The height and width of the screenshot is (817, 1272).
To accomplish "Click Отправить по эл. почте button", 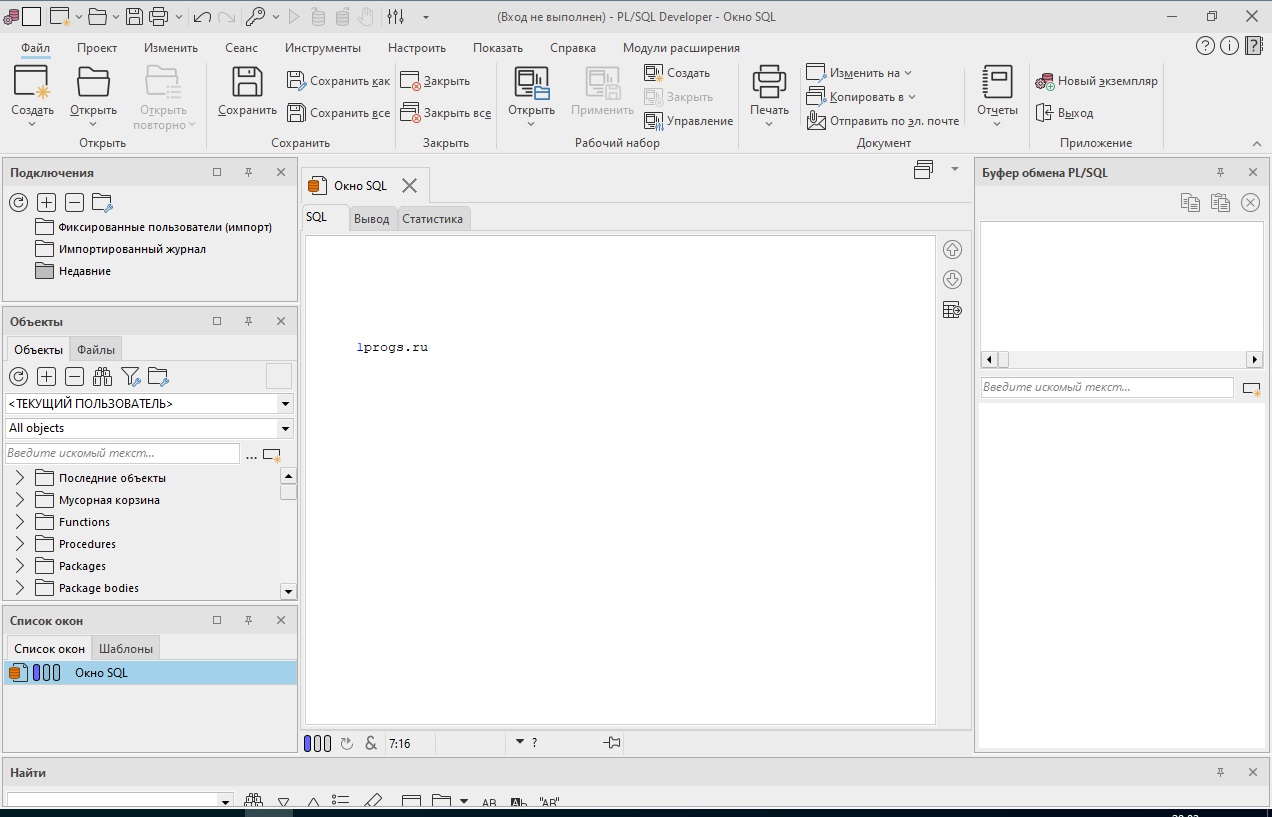I will pyautogui.click(x=883, y=121).
